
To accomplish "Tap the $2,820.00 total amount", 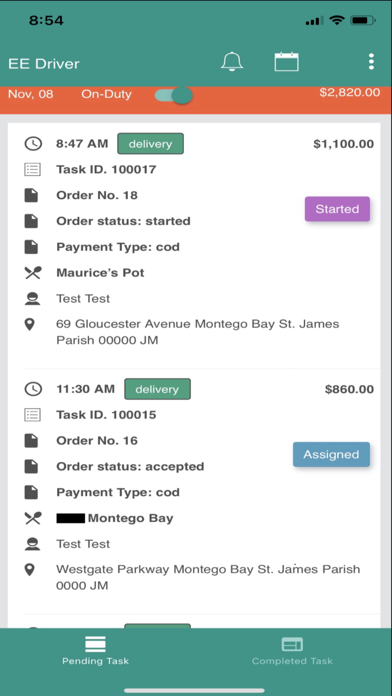I will [350, 92].
